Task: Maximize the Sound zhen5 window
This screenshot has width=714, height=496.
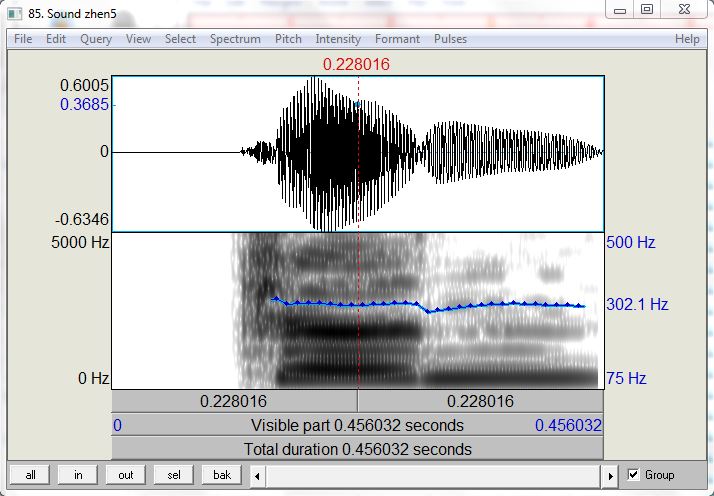Action: [647, 10]
